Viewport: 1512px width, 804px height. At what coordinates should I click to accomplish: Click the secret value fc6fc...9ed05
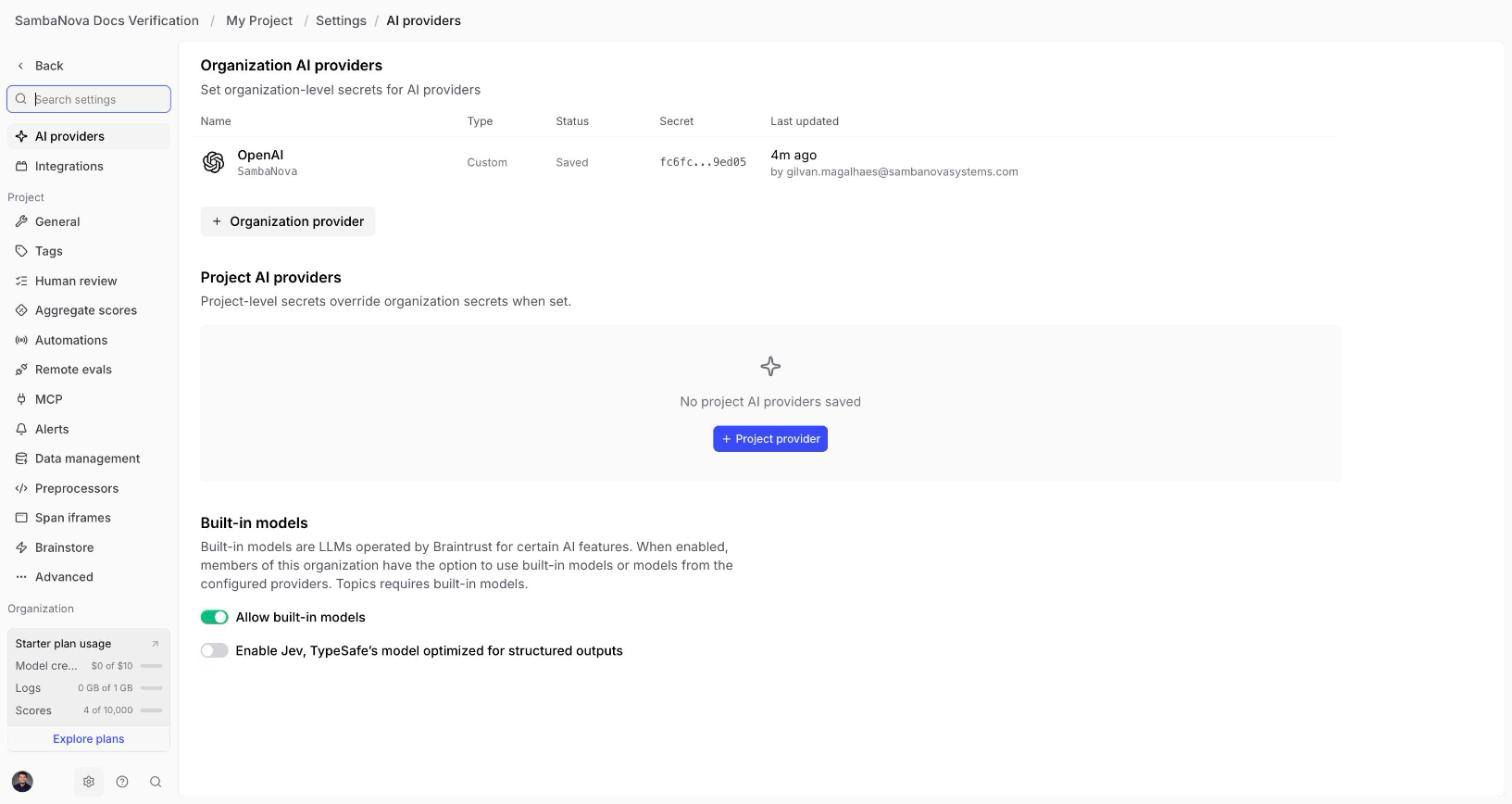pyautogui.click(x=703, y=162)
